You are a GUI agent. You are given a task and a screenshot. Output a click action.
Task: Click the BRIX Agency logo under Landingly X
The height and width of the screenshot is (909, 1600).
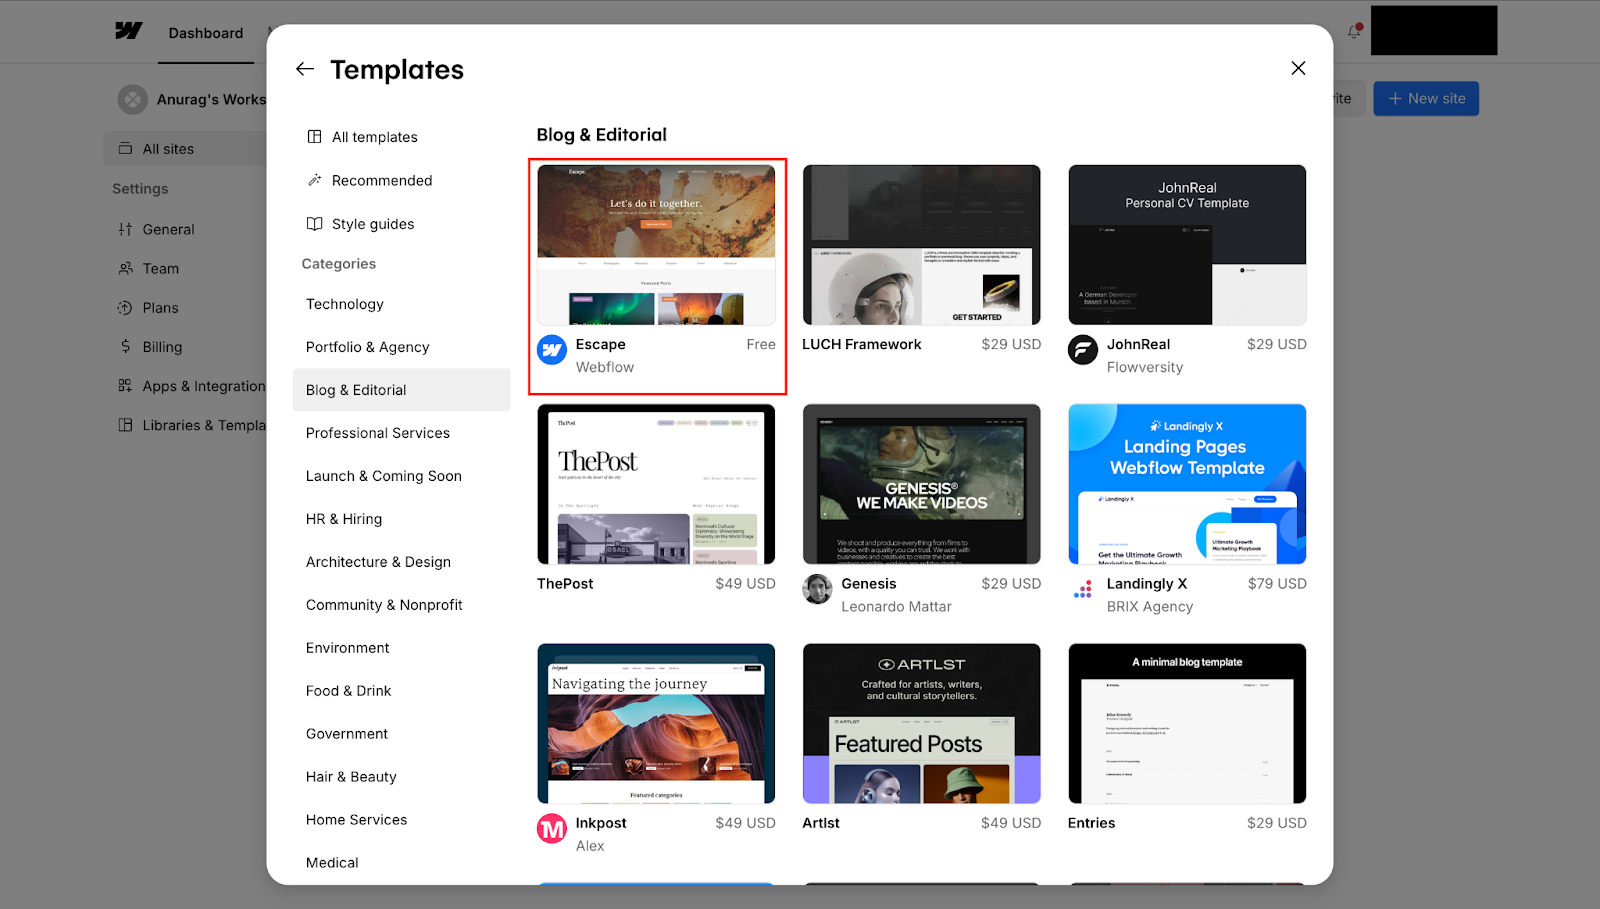[x=1083, y=589]
